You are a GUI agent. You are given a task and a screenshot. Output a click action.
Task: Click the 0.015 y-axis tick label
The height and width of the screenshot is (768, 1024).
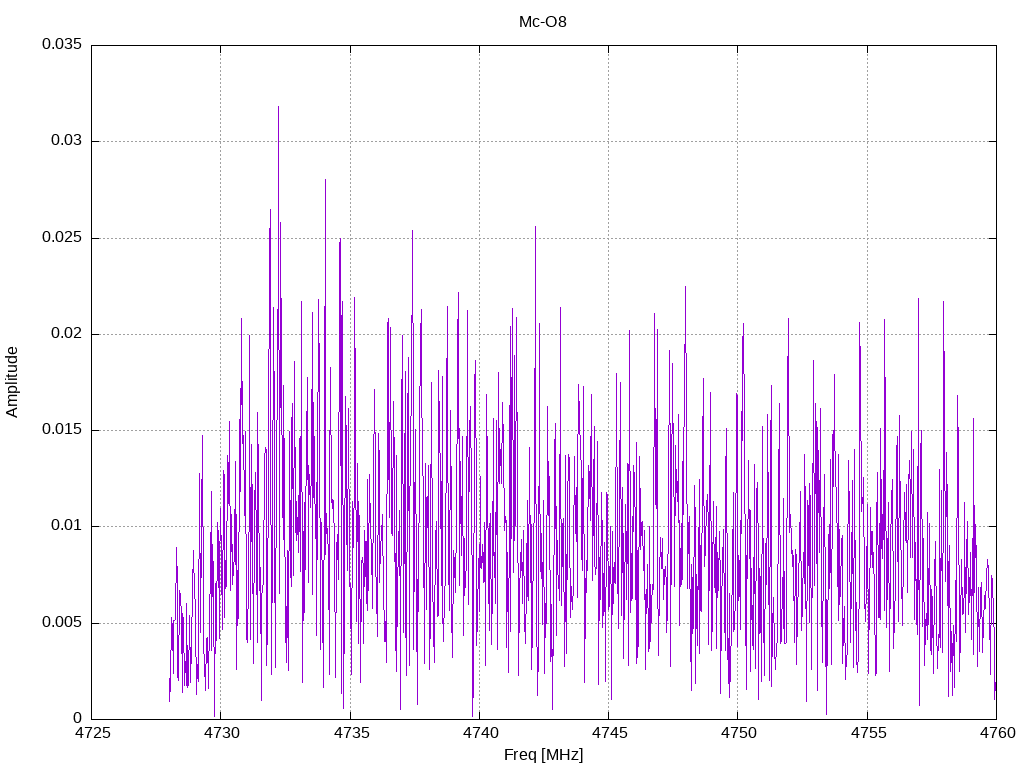coord(62,429)
